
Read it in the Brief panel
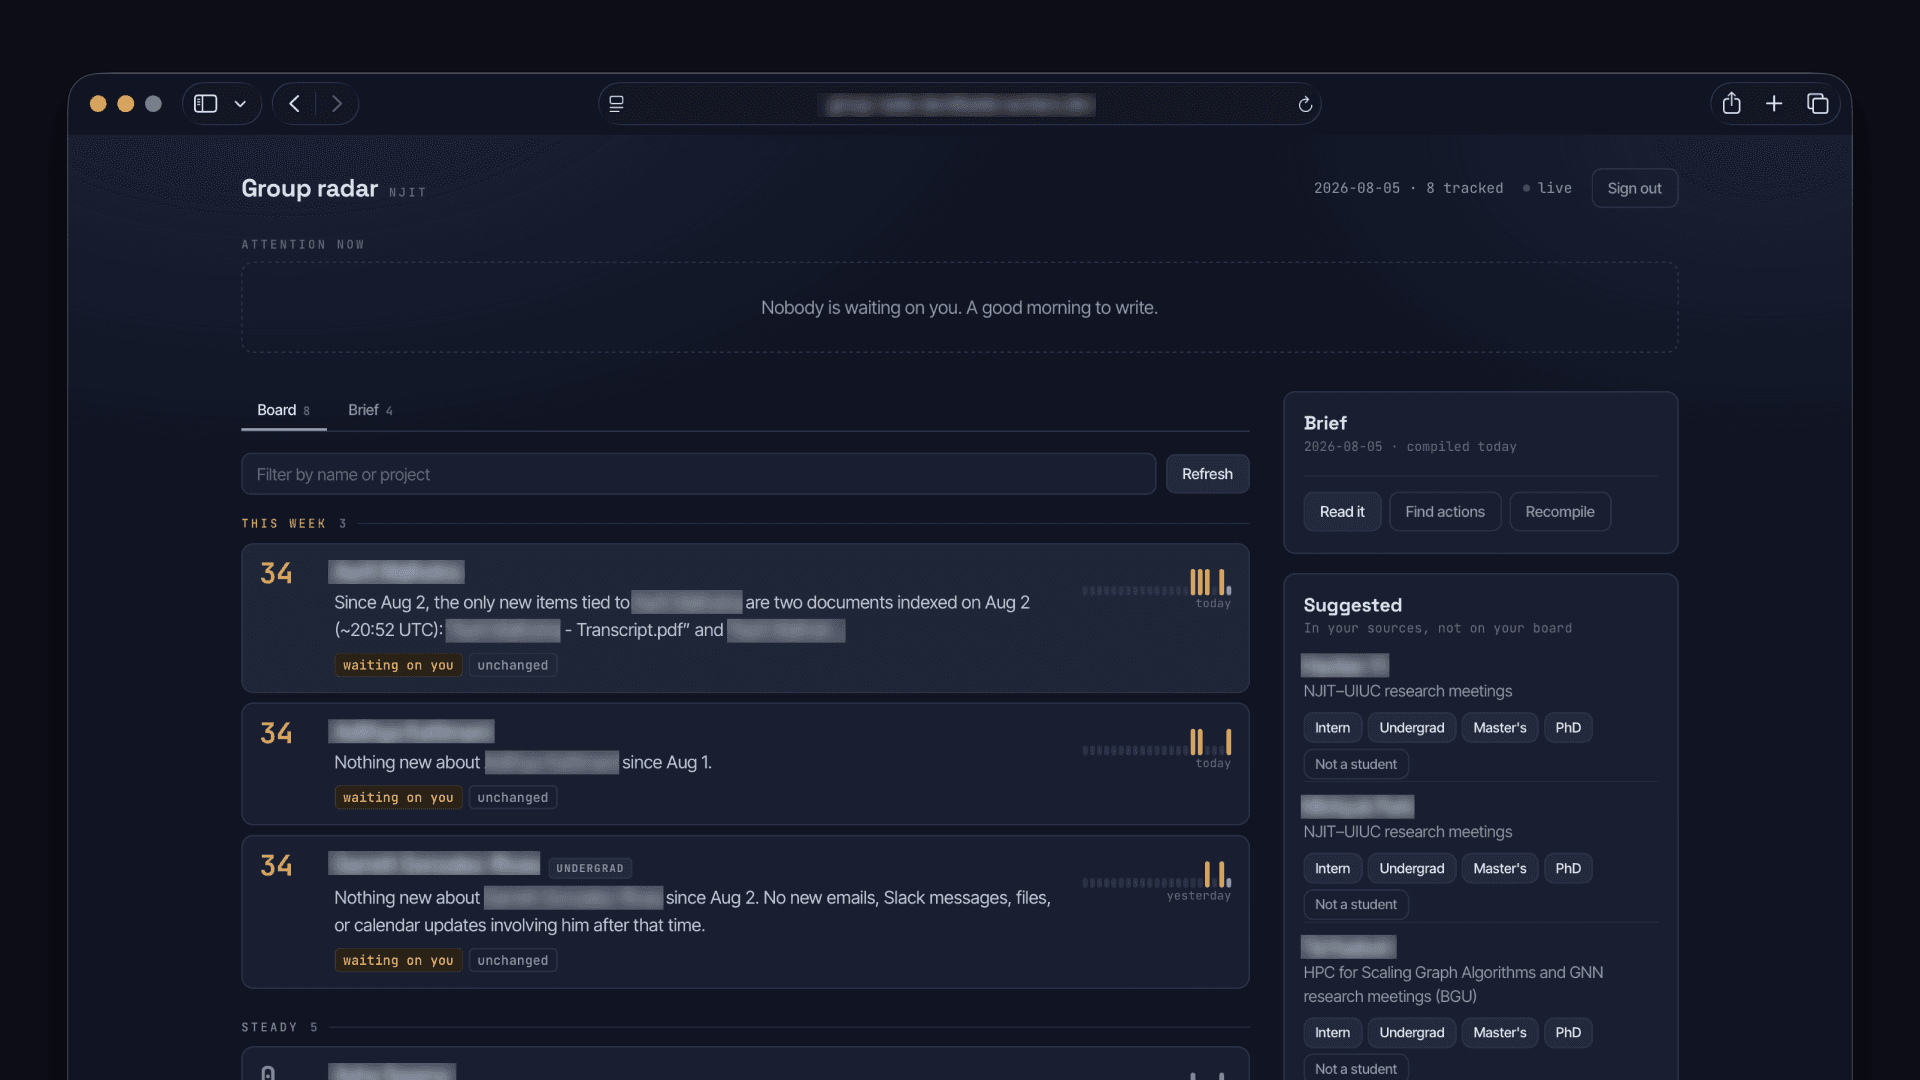[1342, 512]
